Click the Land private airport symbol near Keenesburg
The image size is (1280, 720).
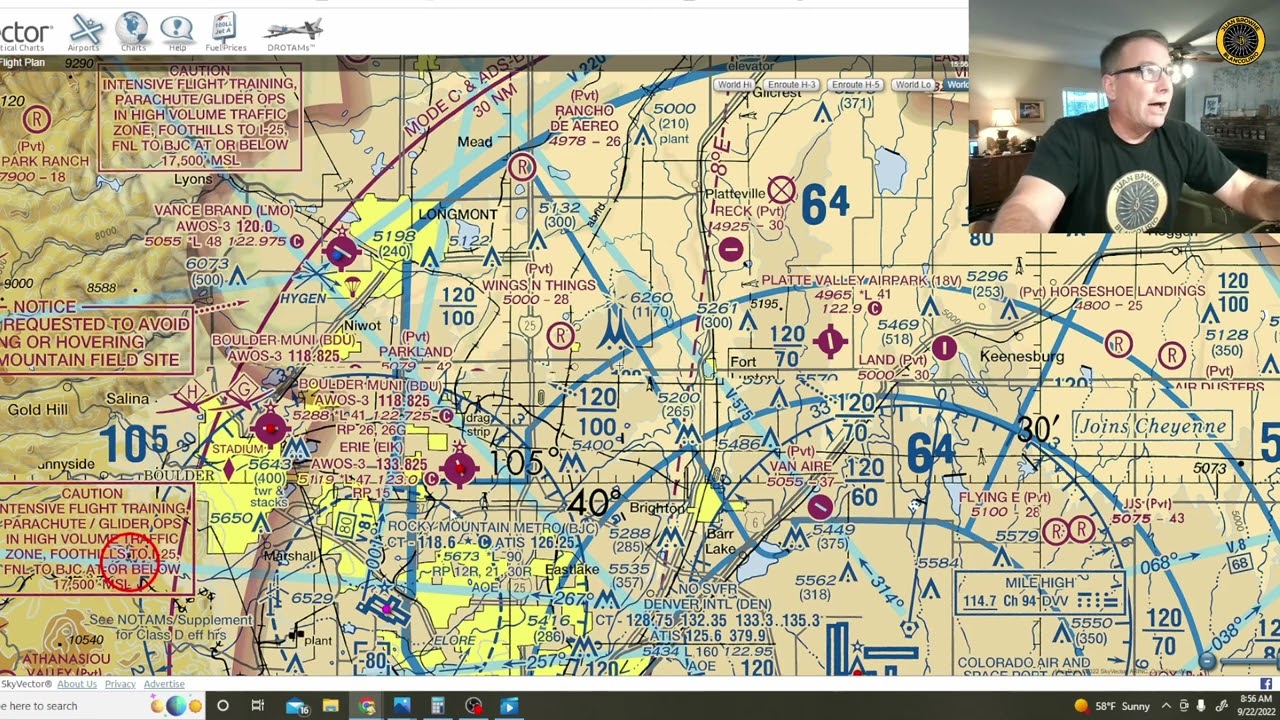(x=944, y=348)
